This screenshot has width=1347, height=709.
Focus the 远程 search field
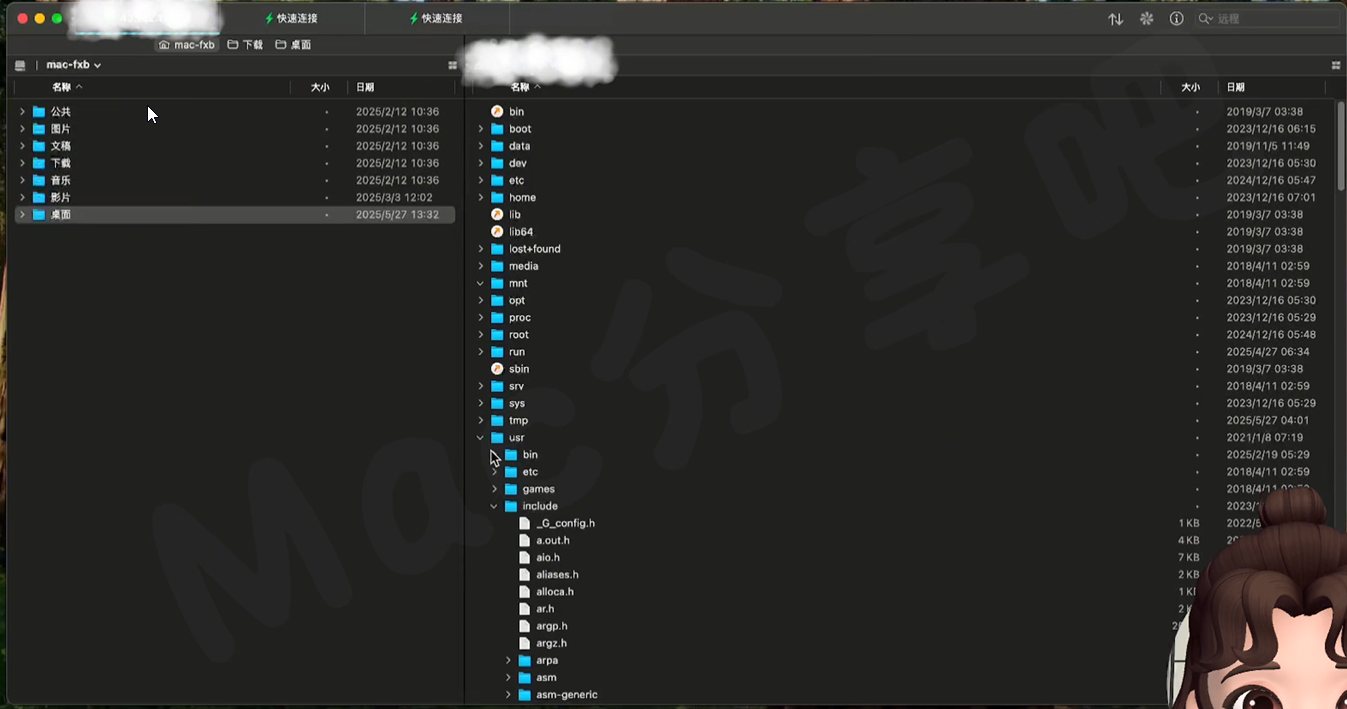(1268, 19)
